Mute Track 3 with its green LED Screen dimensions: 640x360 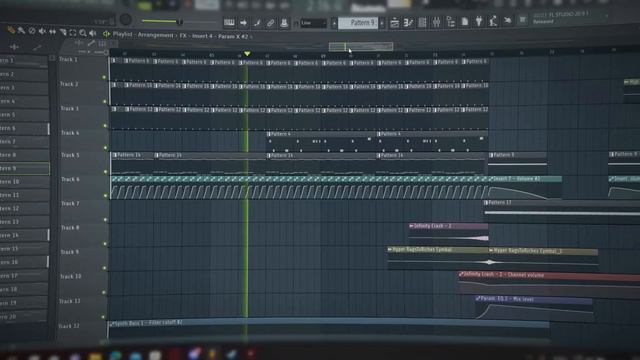[105, 126]
